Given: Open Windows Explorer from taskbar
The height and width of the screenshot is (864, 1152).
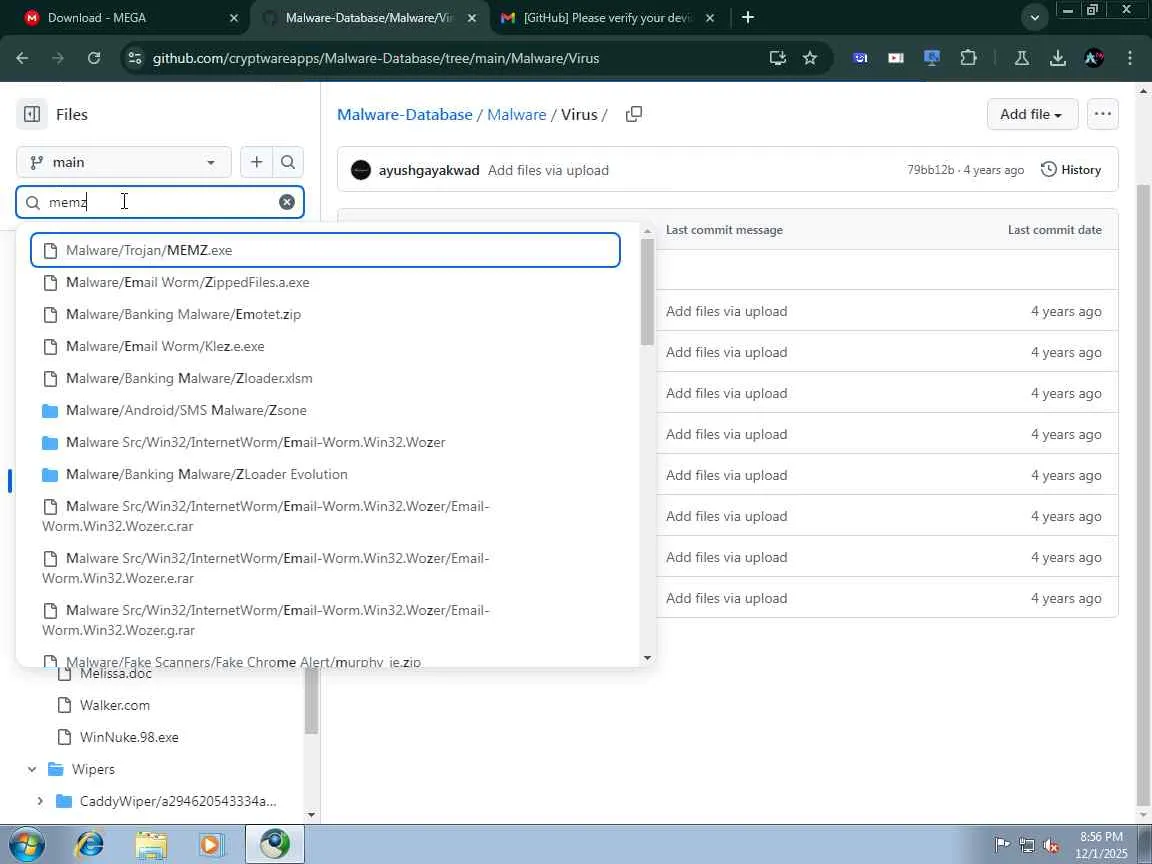Looking at the screenshot, I should pyautogui.click(x=151, y=845).
